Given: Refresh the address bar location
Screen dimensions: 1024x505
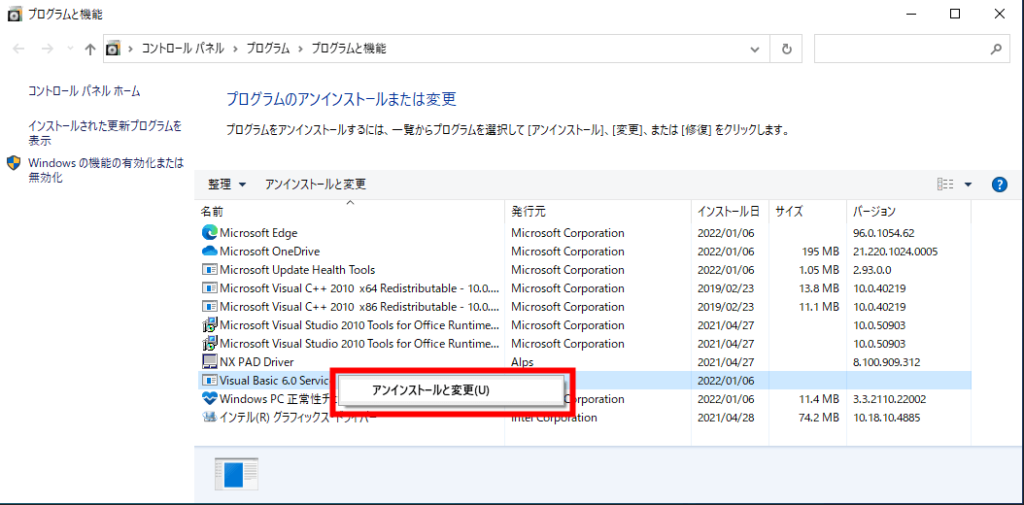Looking at the screenshot, I should coord(787,49).
